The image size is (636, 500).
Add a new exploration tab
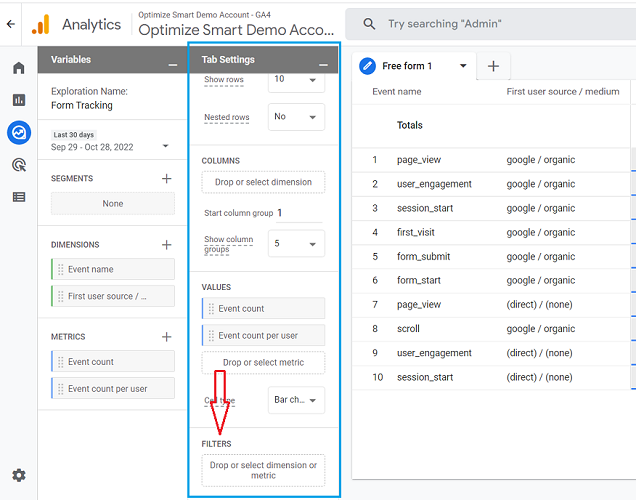tap(493, 66)
